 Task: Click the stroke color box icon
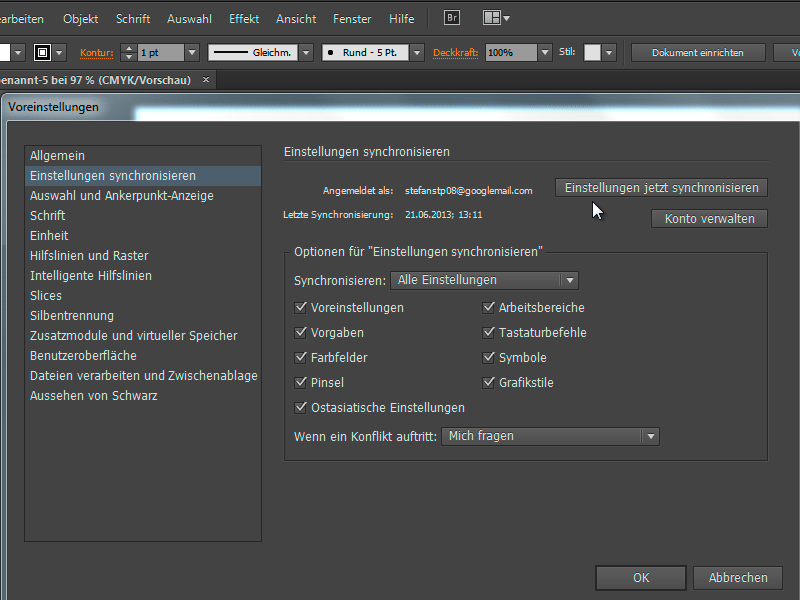coord(42,53)
